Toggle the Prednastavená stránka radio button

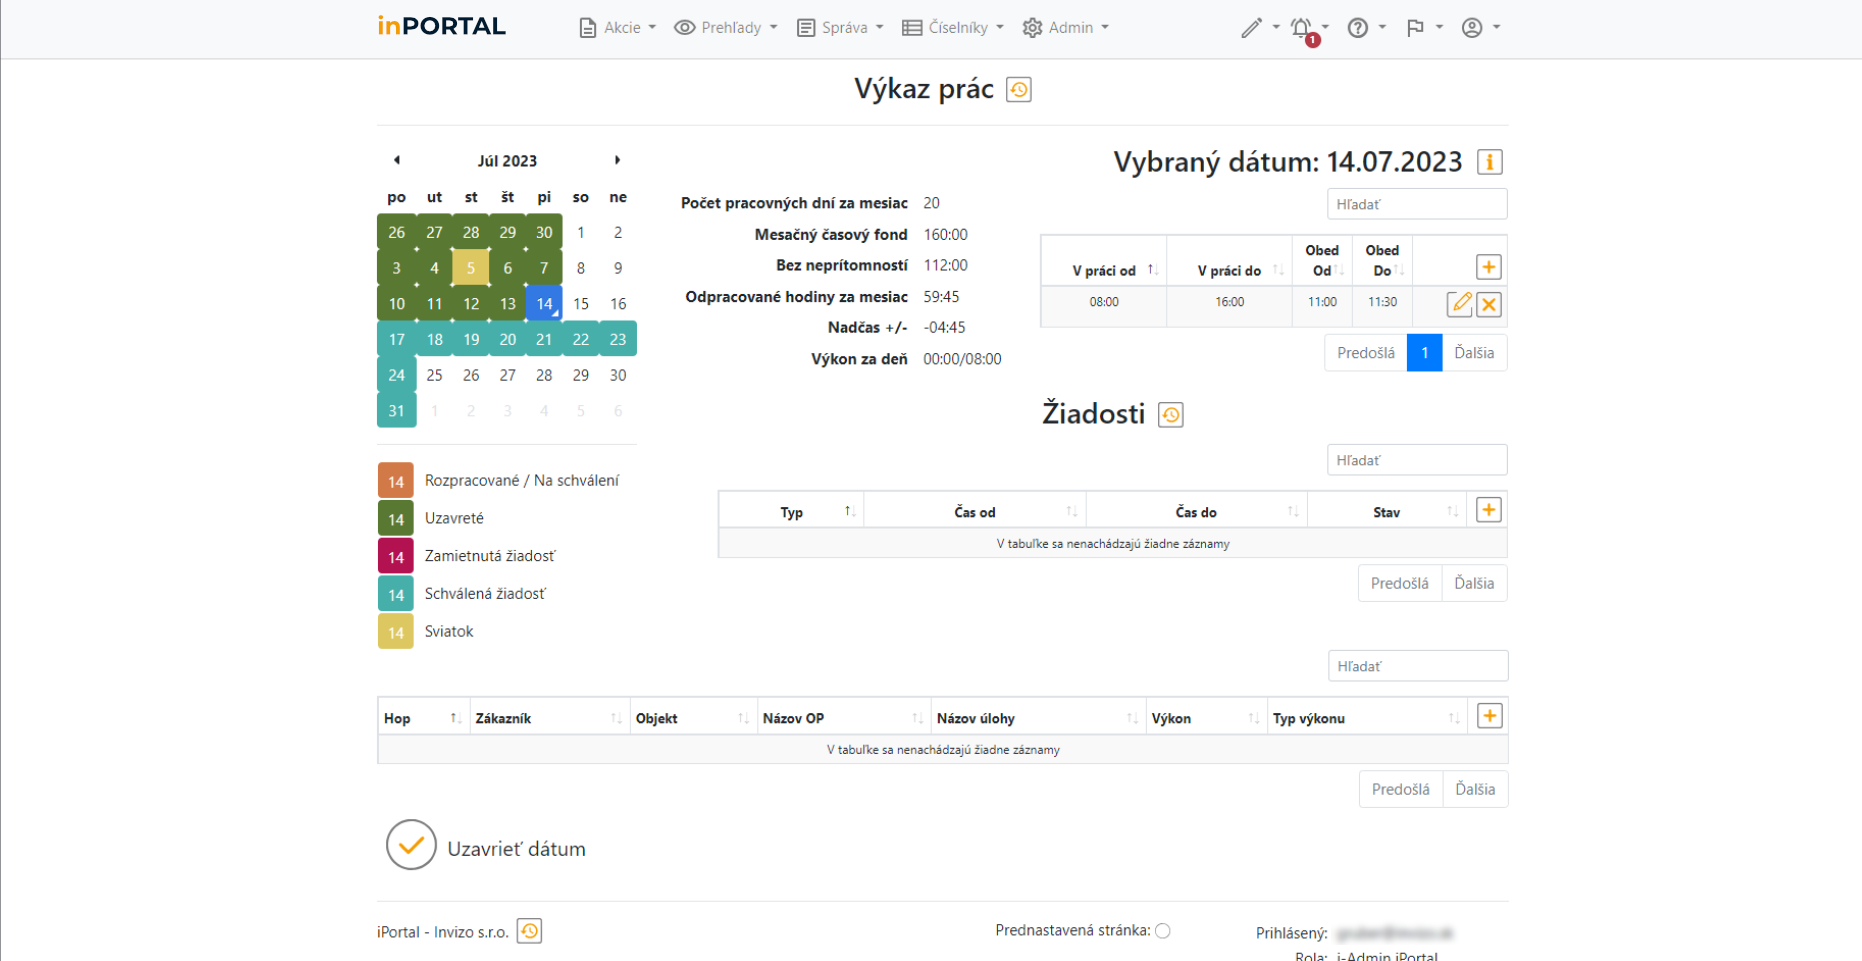(x=1163, y=931)
